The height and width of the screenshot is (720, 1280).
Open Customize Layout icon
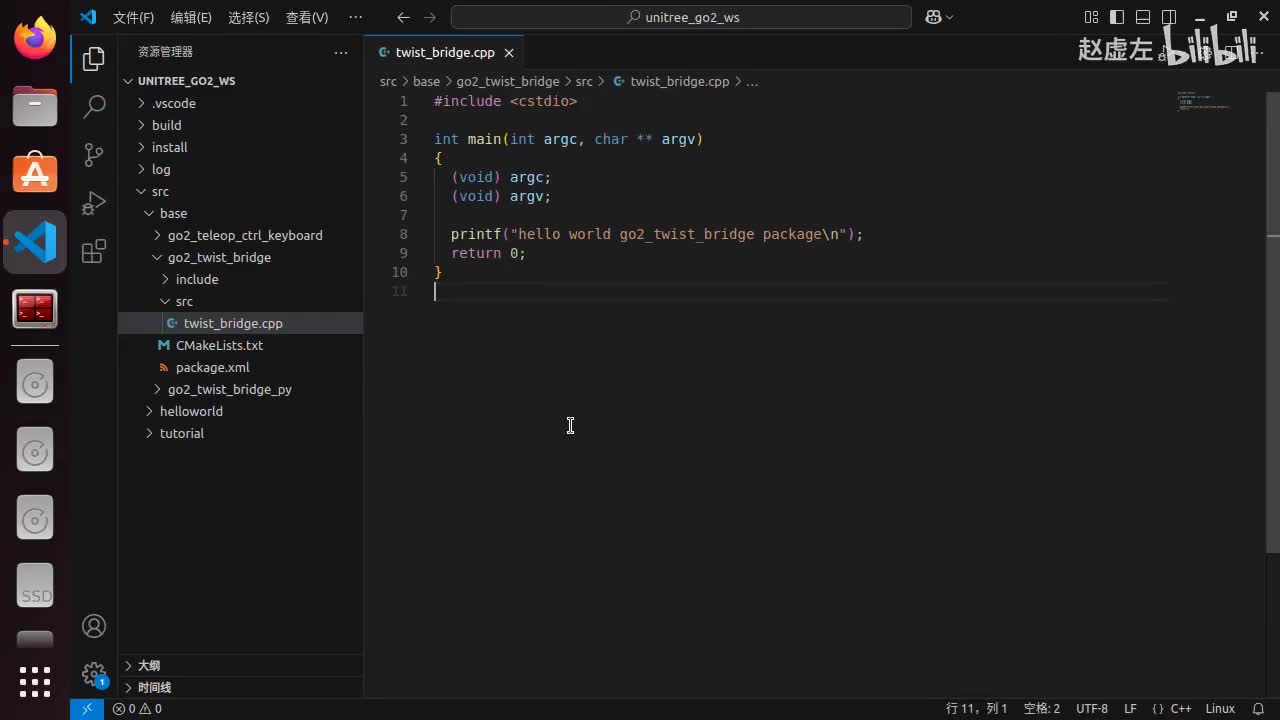[x=1091, y=17]
